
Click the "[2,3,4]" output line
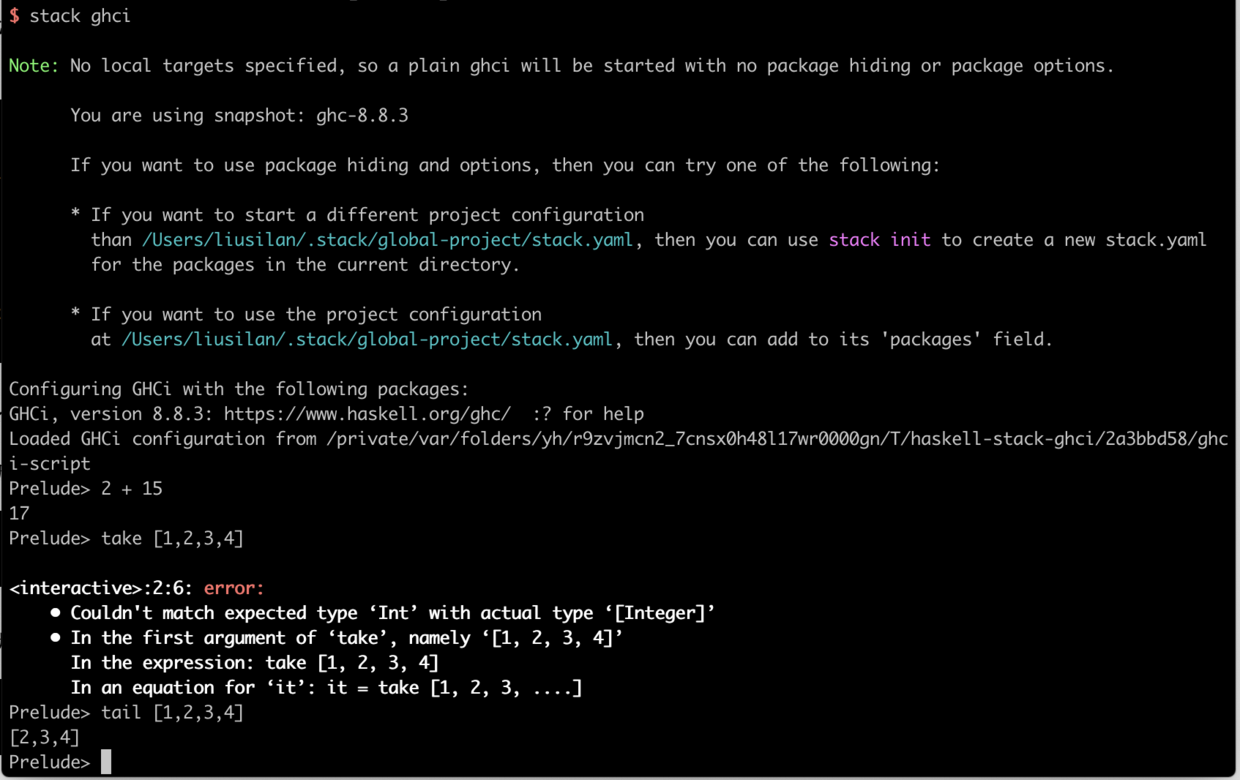pyautogui.click(x=44, y=738)
